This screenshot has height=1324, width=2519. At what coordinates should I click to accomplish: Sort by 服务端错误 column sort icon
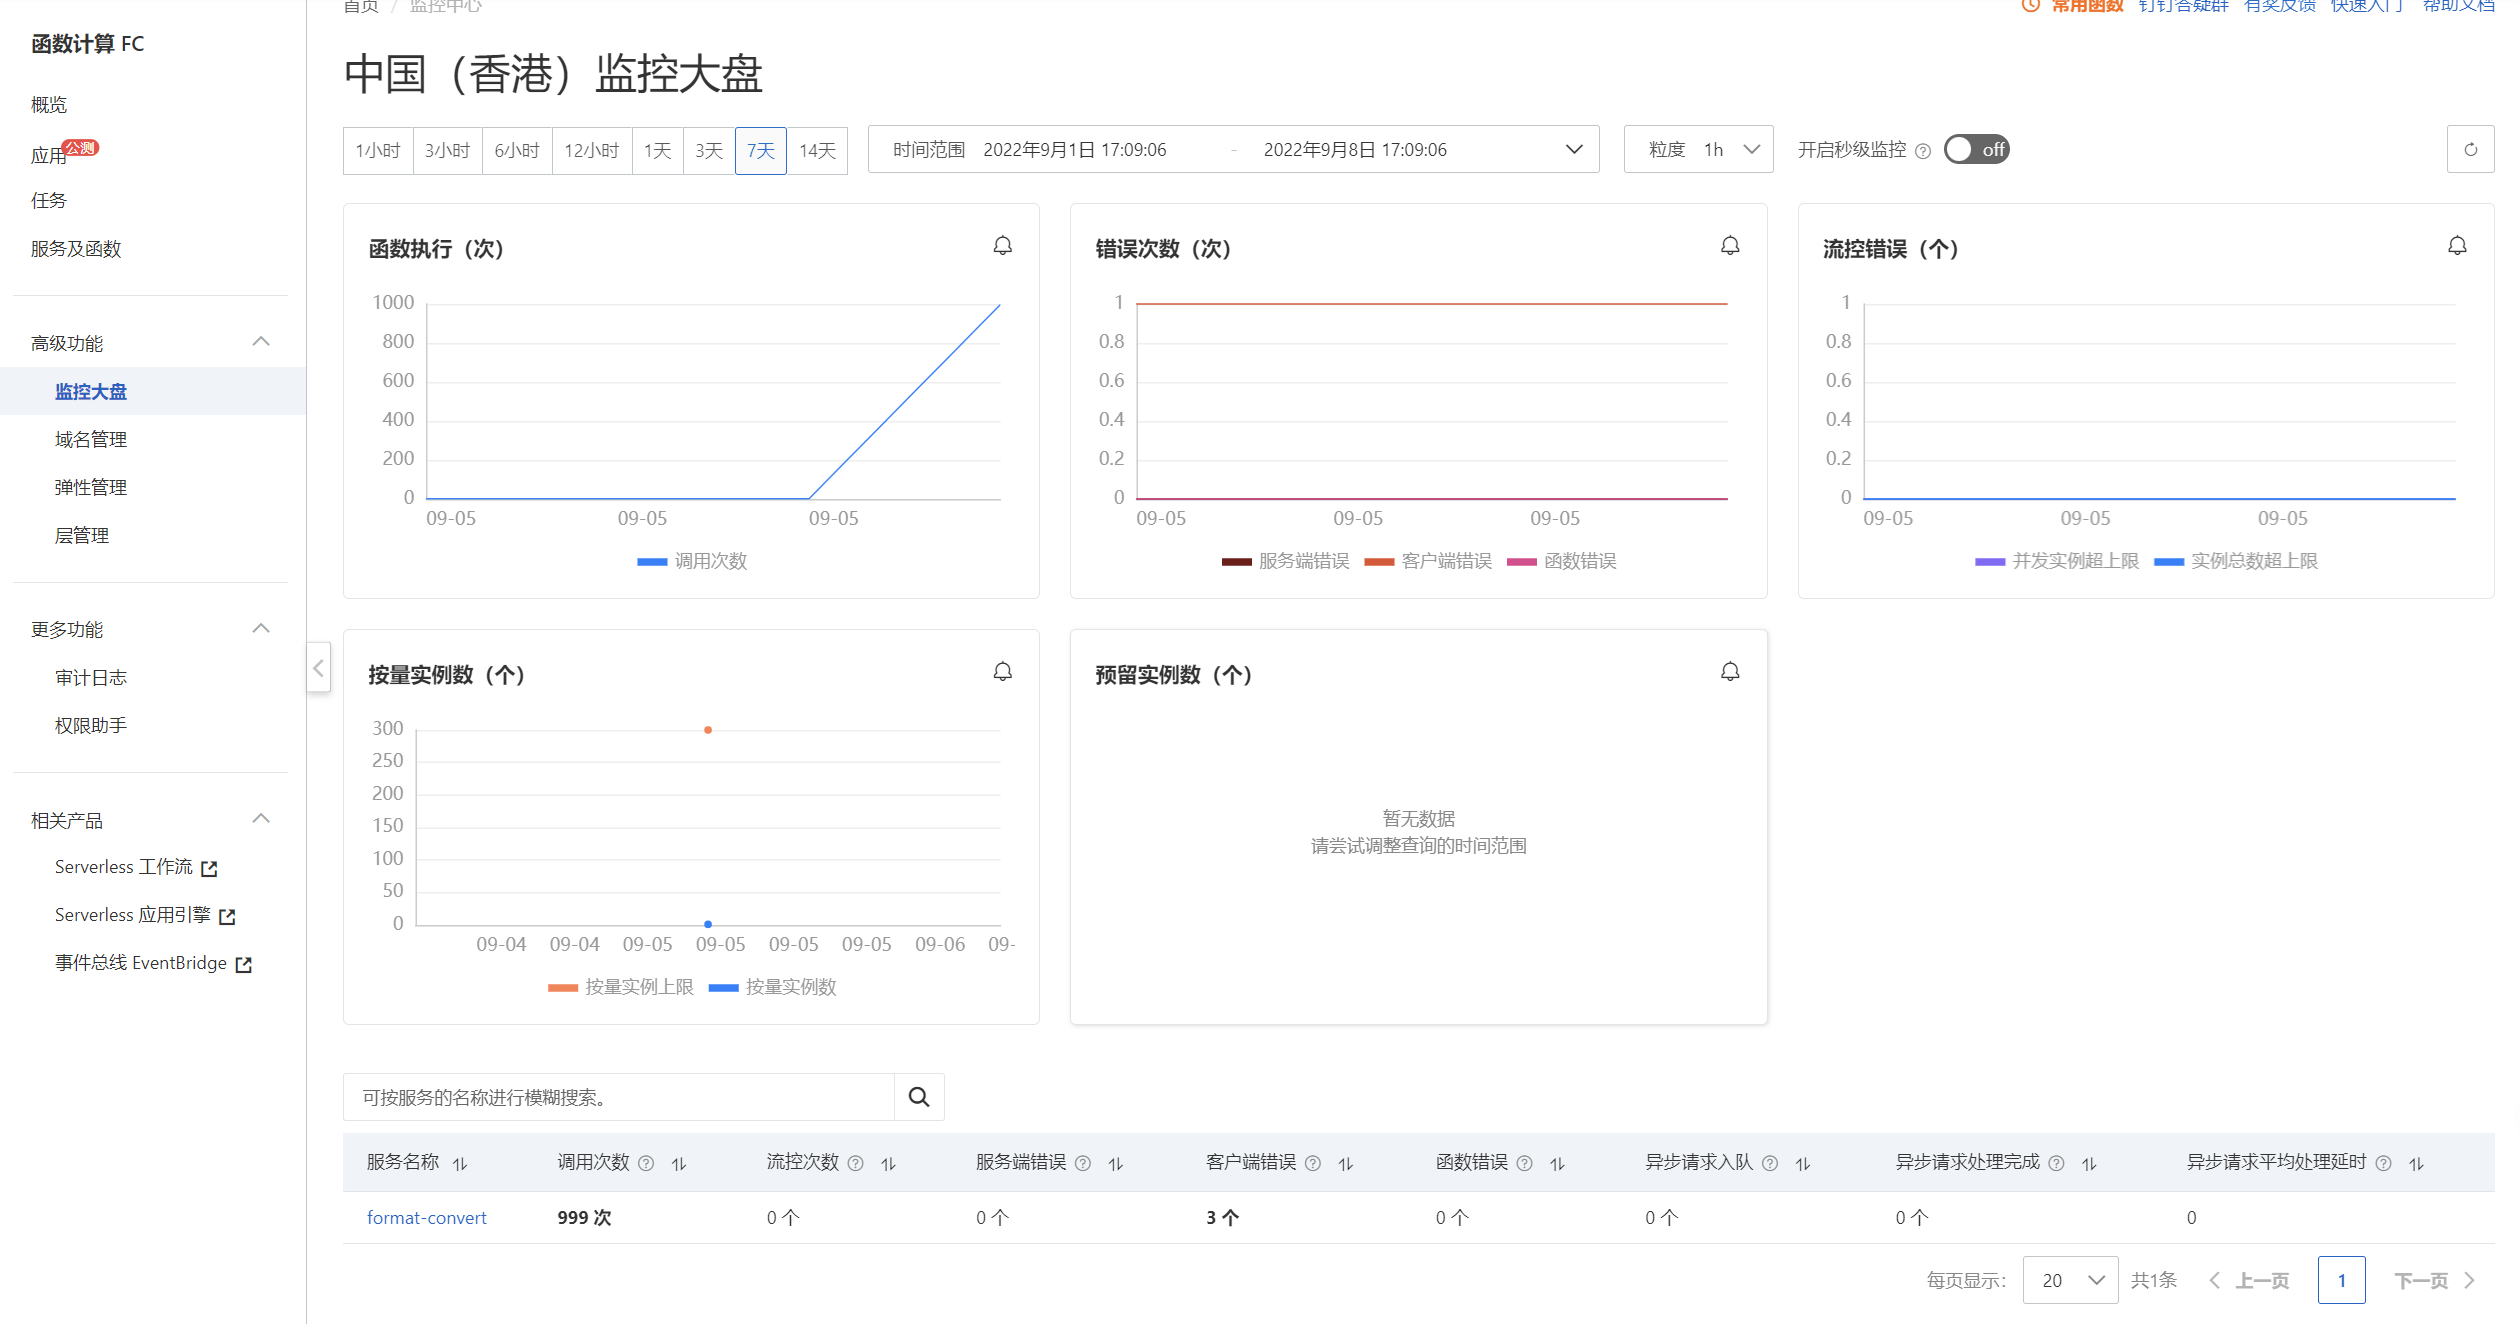click(x=1116, y=1163)
